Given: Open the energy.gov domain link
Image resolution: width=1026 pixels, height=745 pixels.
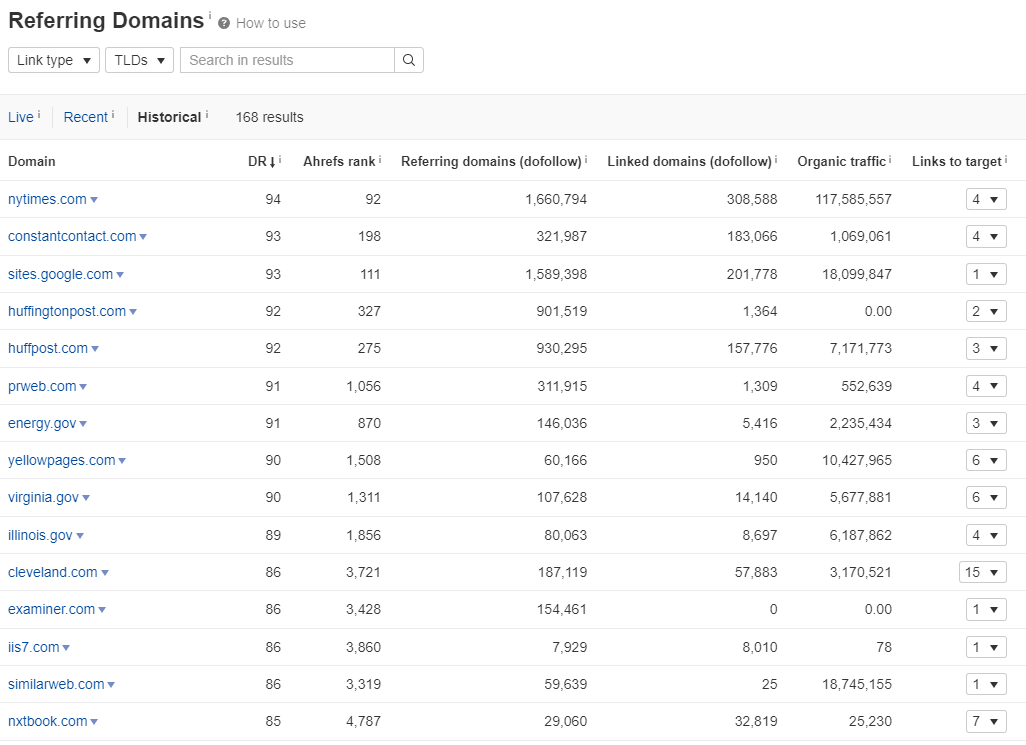Looking at the screenshot, I should [x=42, y=423].
